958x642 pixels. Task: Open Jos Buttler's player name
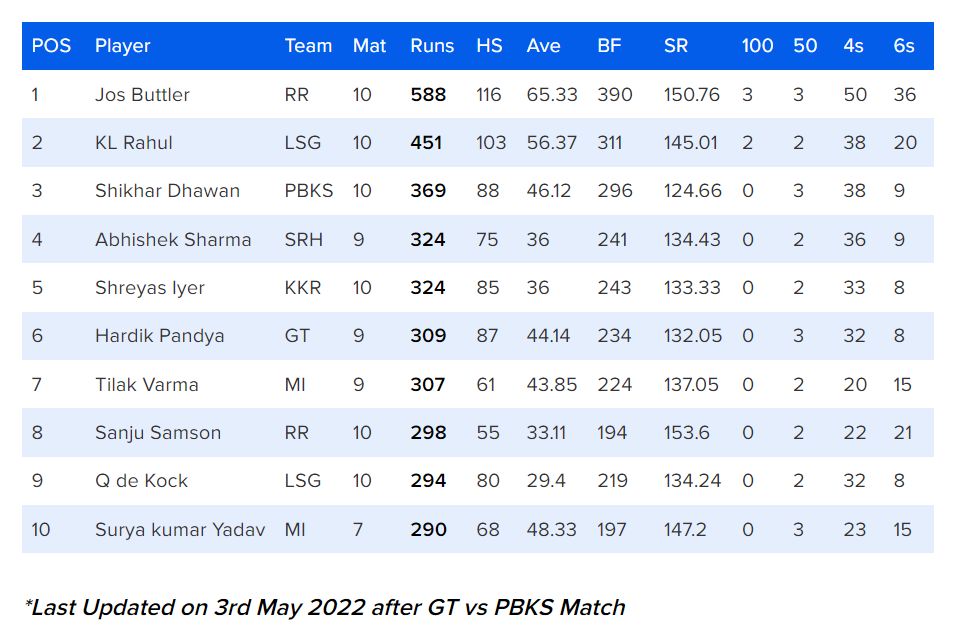click(142, 95)
